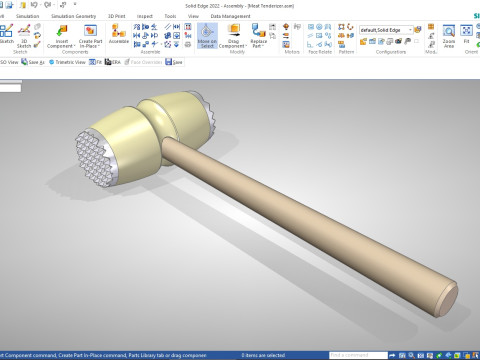Click the Save icon in the quick access toolbar
The height and width of the screenshot is (360, 480).
(x=9, y=5)
